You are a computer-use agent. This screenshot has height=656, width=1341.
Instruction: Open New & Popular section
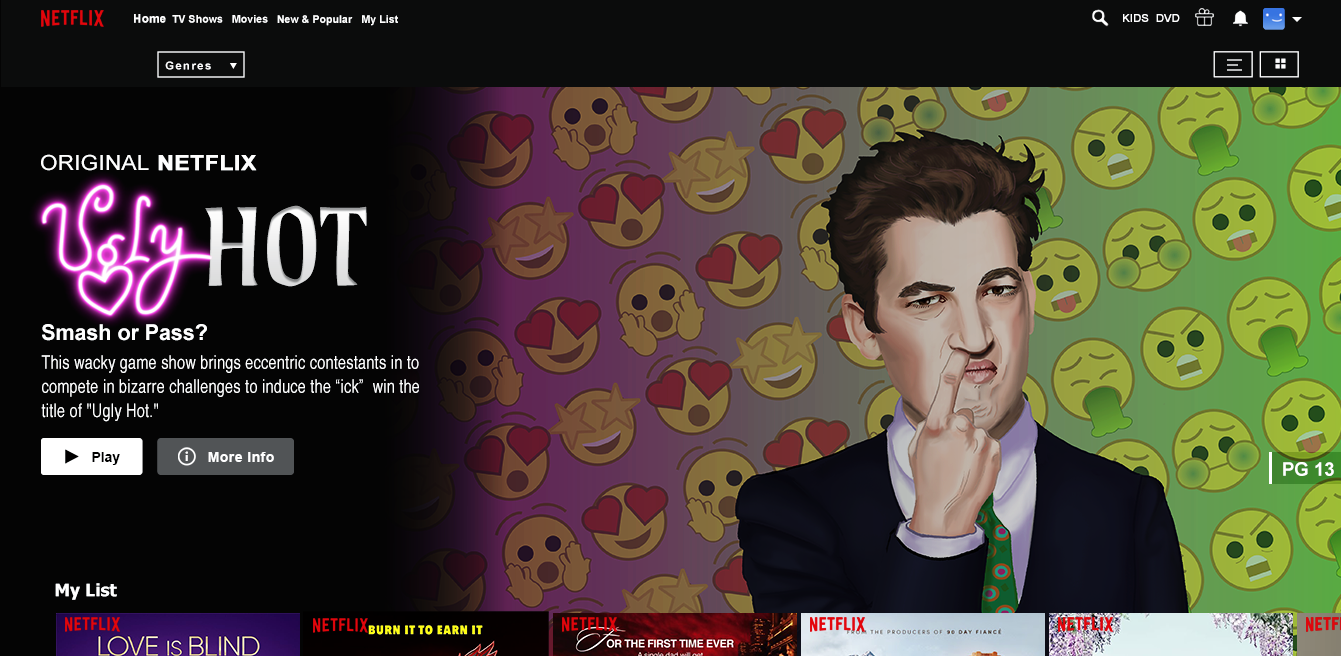pos(314,19)
